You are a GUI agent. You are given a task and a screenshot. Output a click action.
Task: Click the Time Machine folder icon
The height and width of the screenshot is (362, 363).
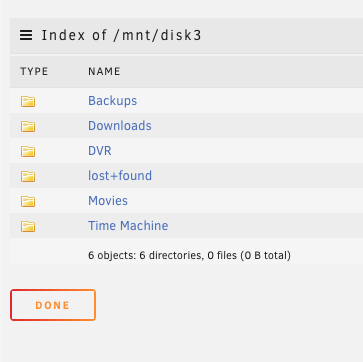point(28,226)
